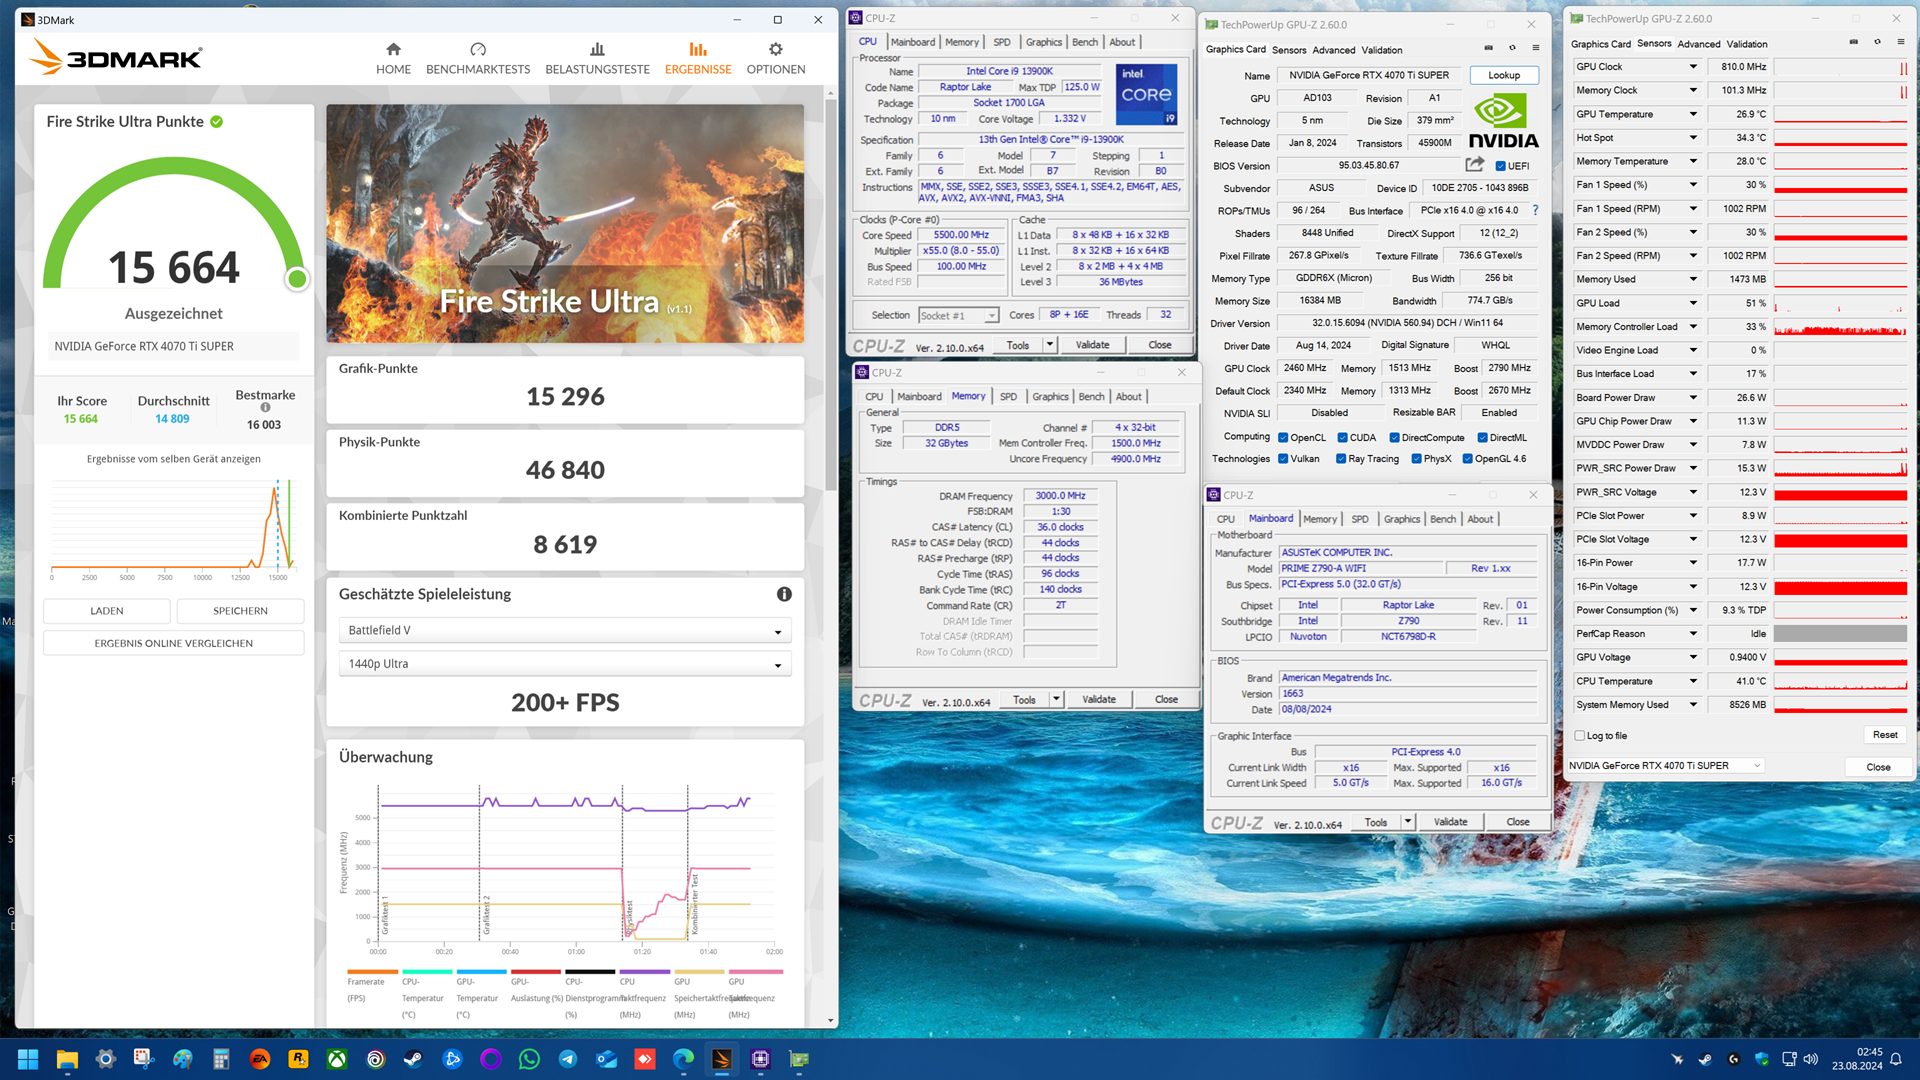Viewport: 1920px width, 1080px height.
Task: Toggle the UEFI checkbox in GPU-Z
Action: point(1500,166)
